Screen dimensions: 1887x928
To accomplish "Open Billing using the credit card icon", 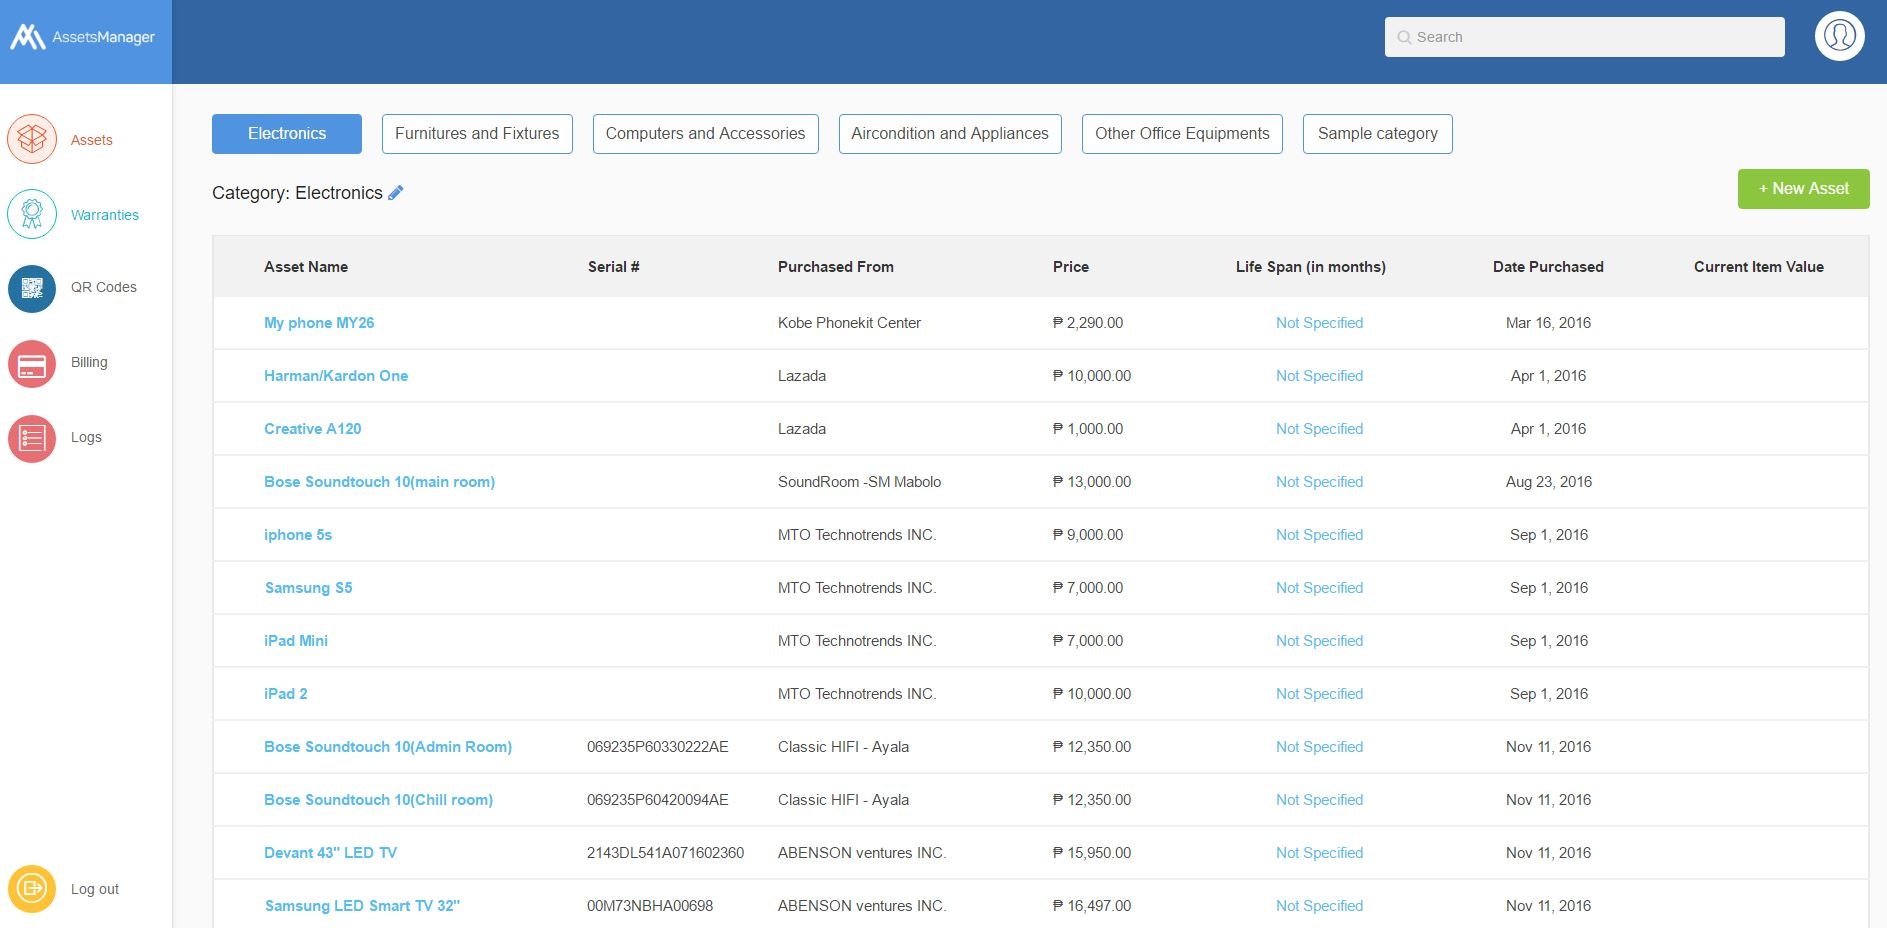I will click(x=32, y=363).
